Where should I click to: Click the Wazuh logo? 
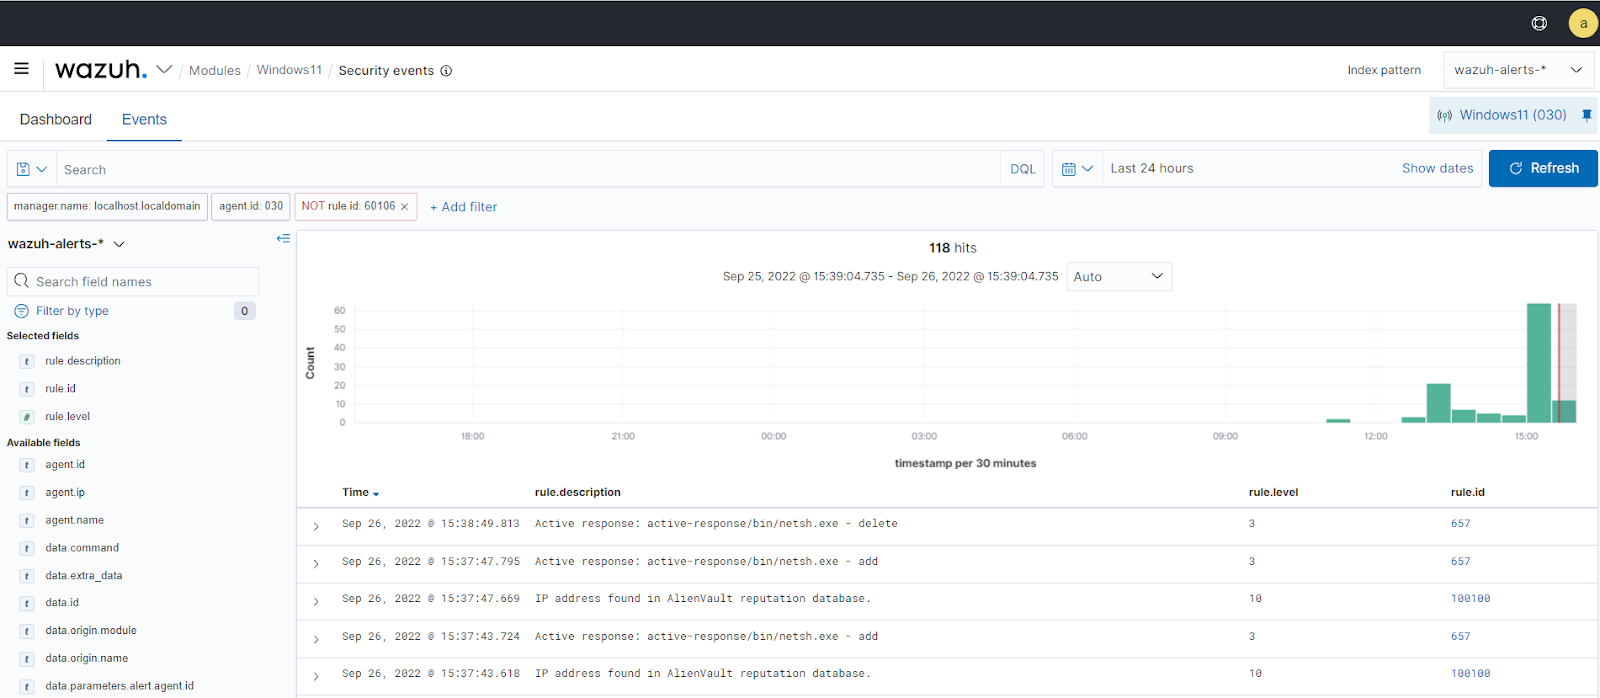101,69
